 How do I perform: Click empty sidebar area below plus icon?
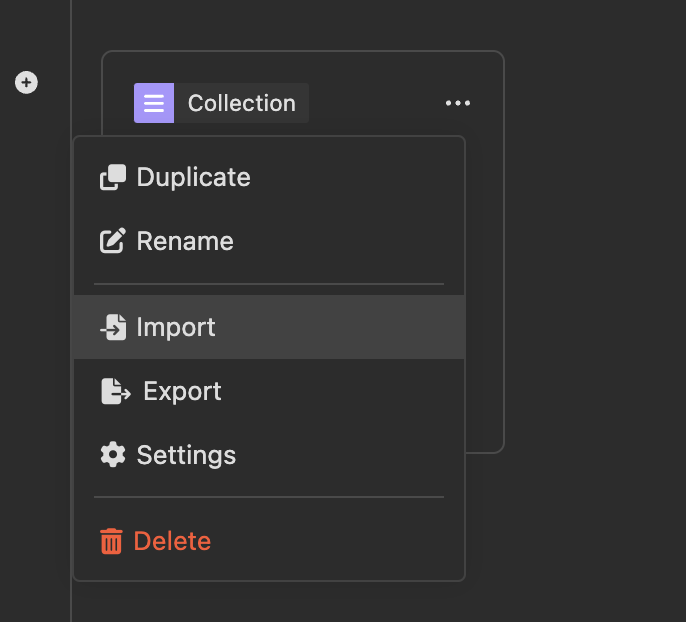[x=30, y=300]
